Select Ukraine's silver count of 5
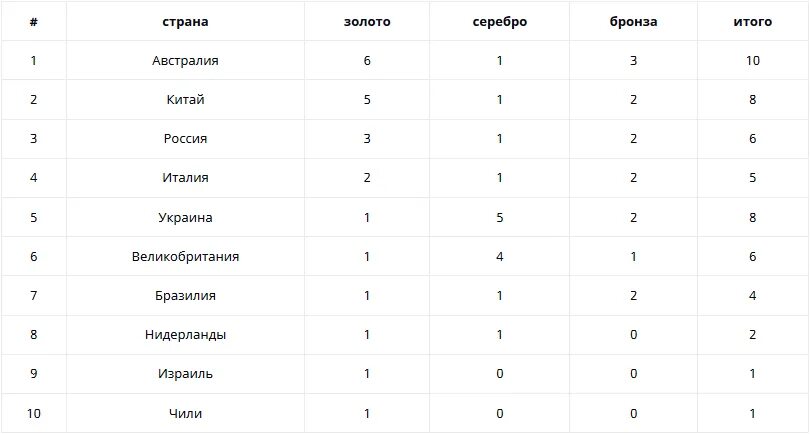 tap(500, 217)
